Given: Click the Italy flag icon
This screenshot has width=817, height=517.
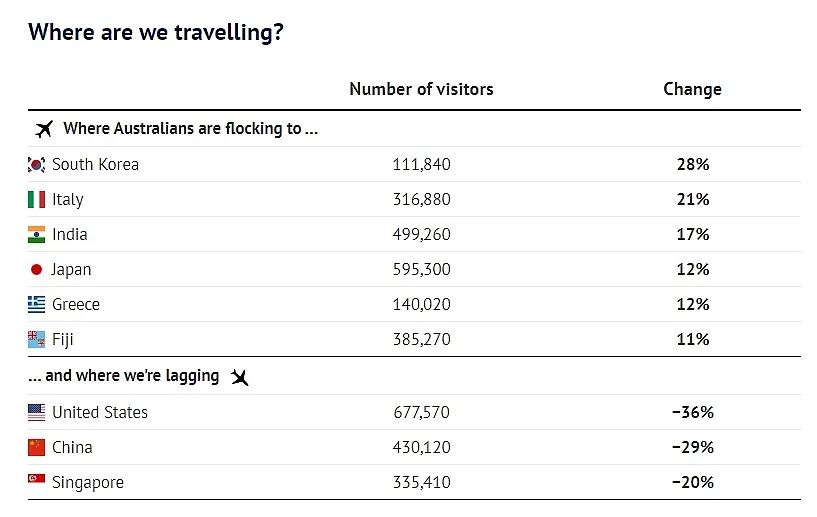Looking at the screenshot, I should pos(36,200).
